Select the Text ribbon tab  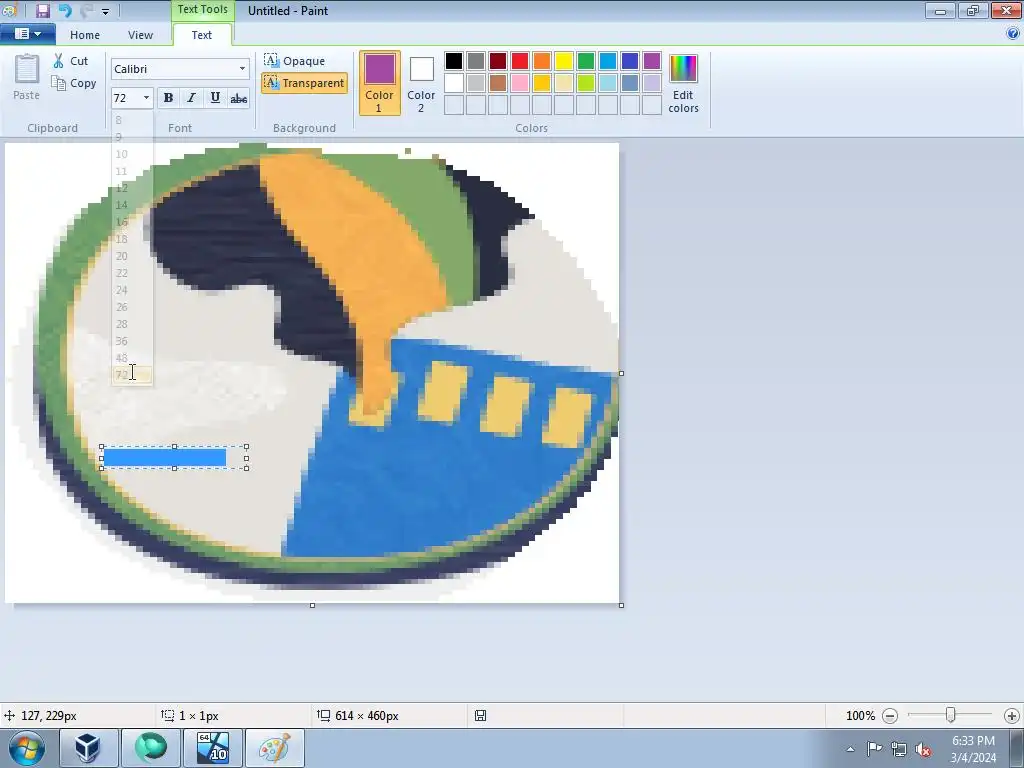(202, 35)
